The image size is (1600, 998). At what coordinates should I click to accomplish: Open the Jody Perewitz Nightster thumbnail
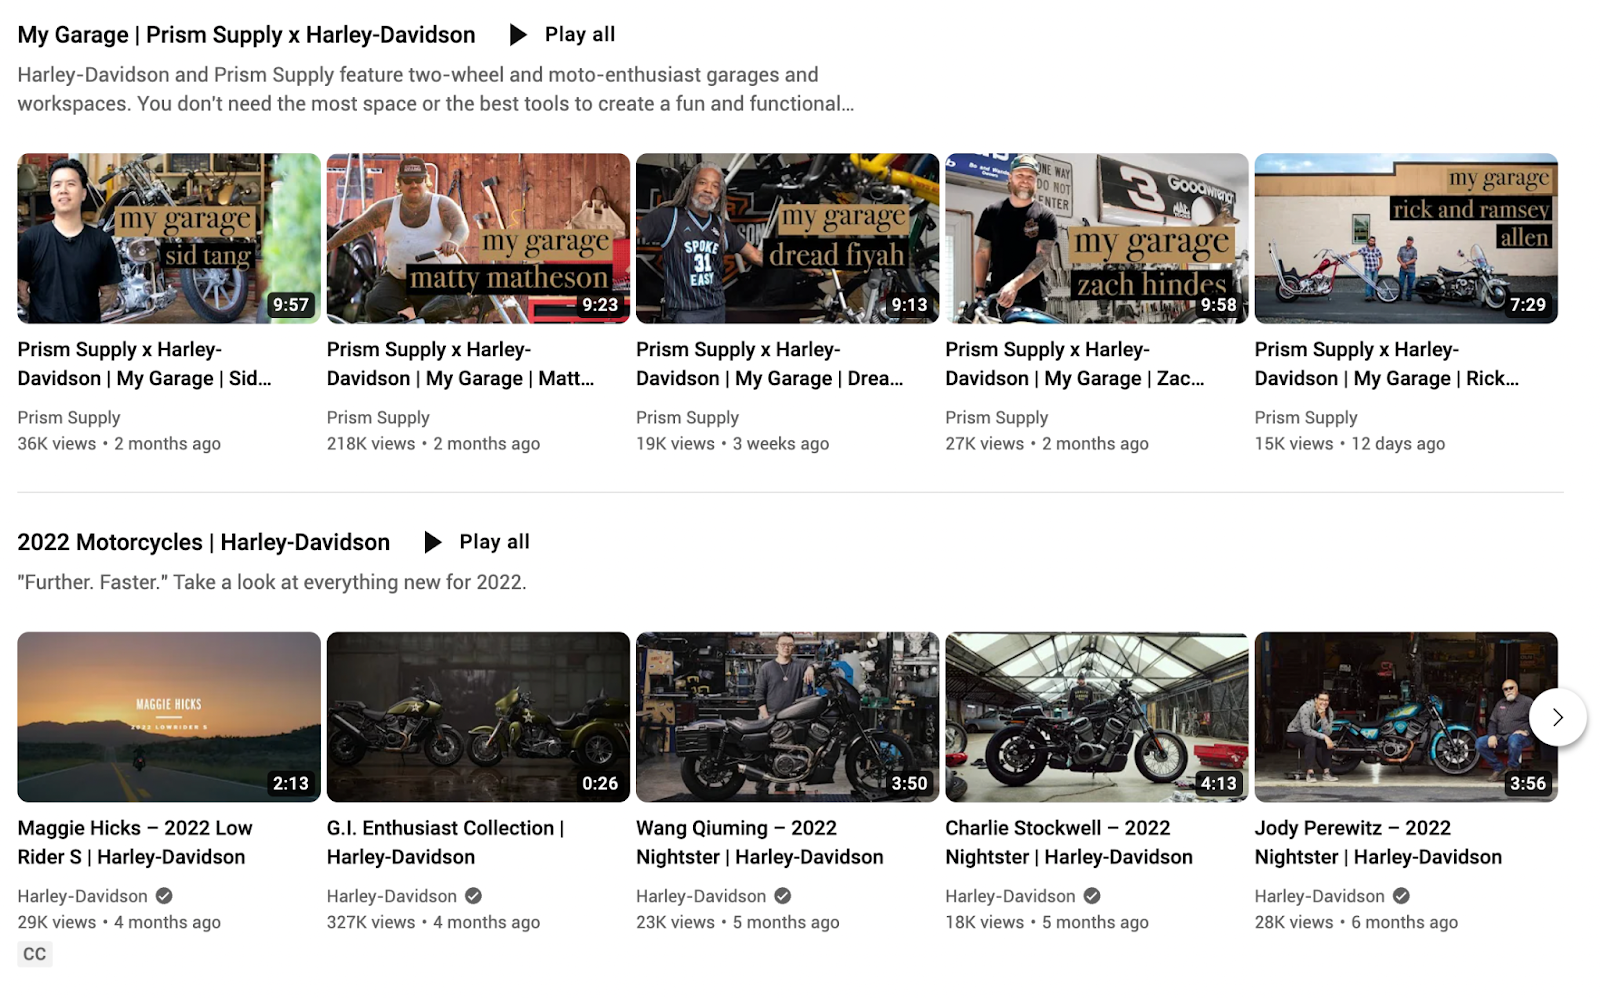[x=1406, y=717]
